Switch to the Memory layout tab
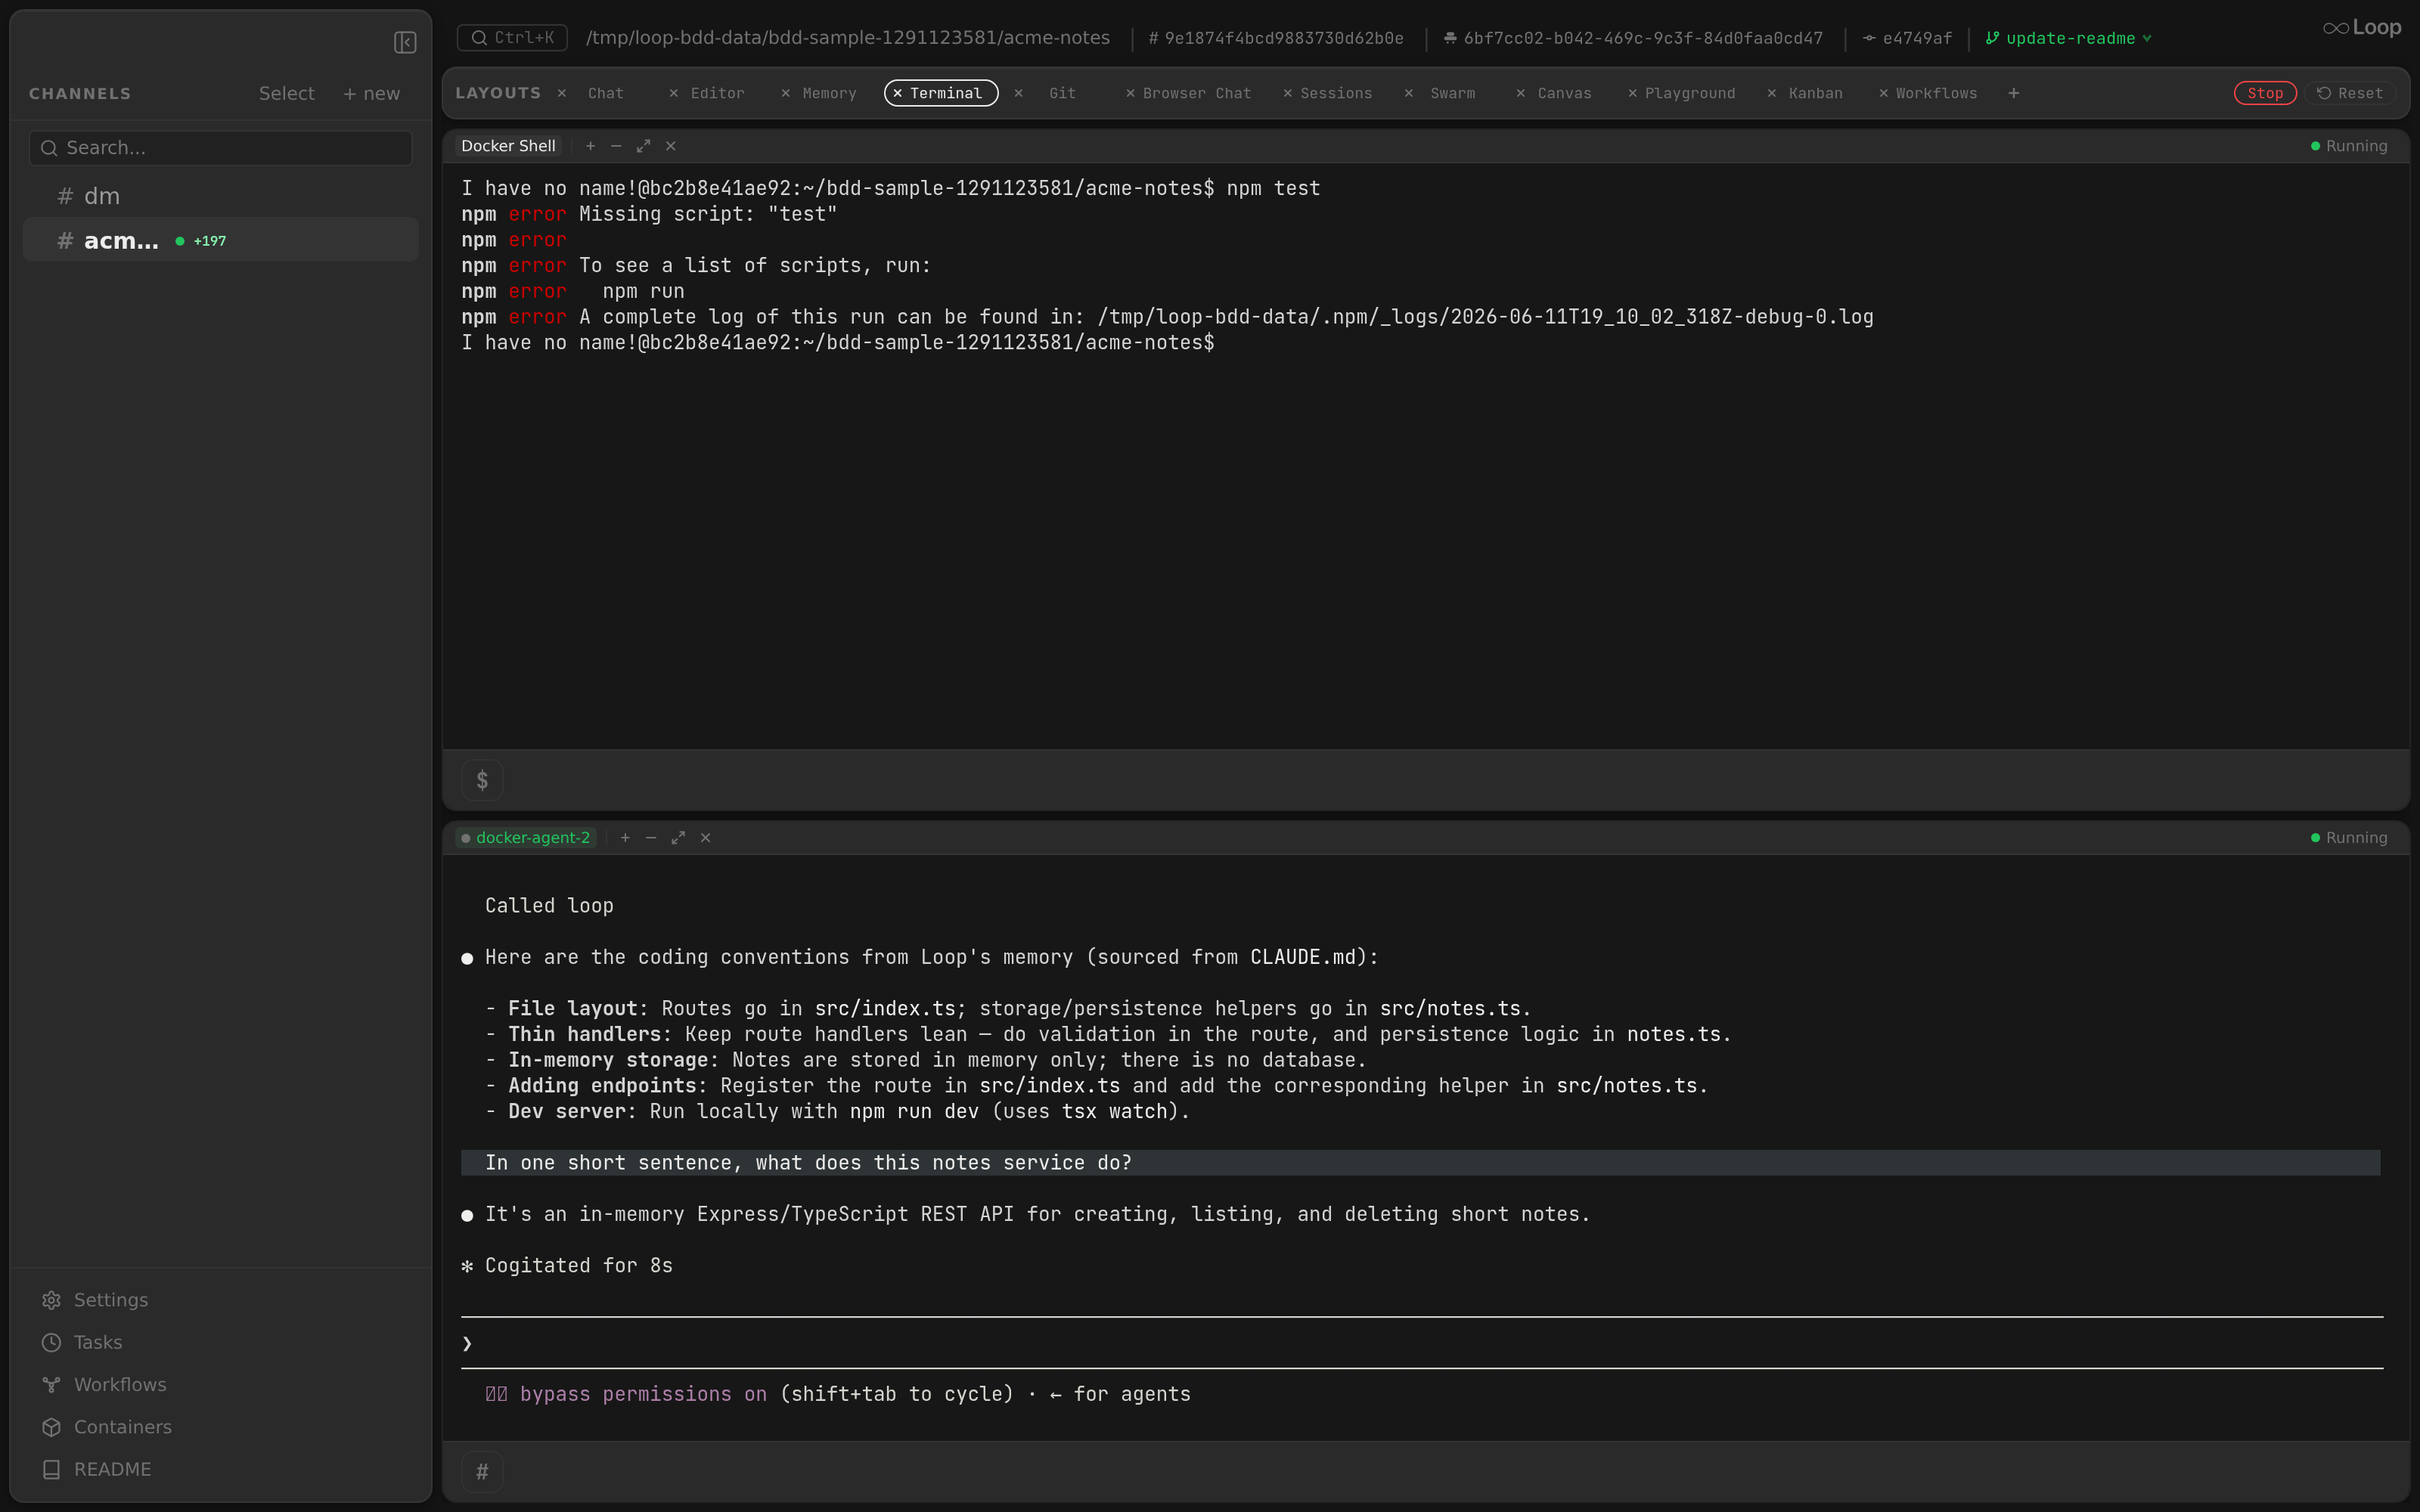2420x1512 pixels. coord(829,93)
